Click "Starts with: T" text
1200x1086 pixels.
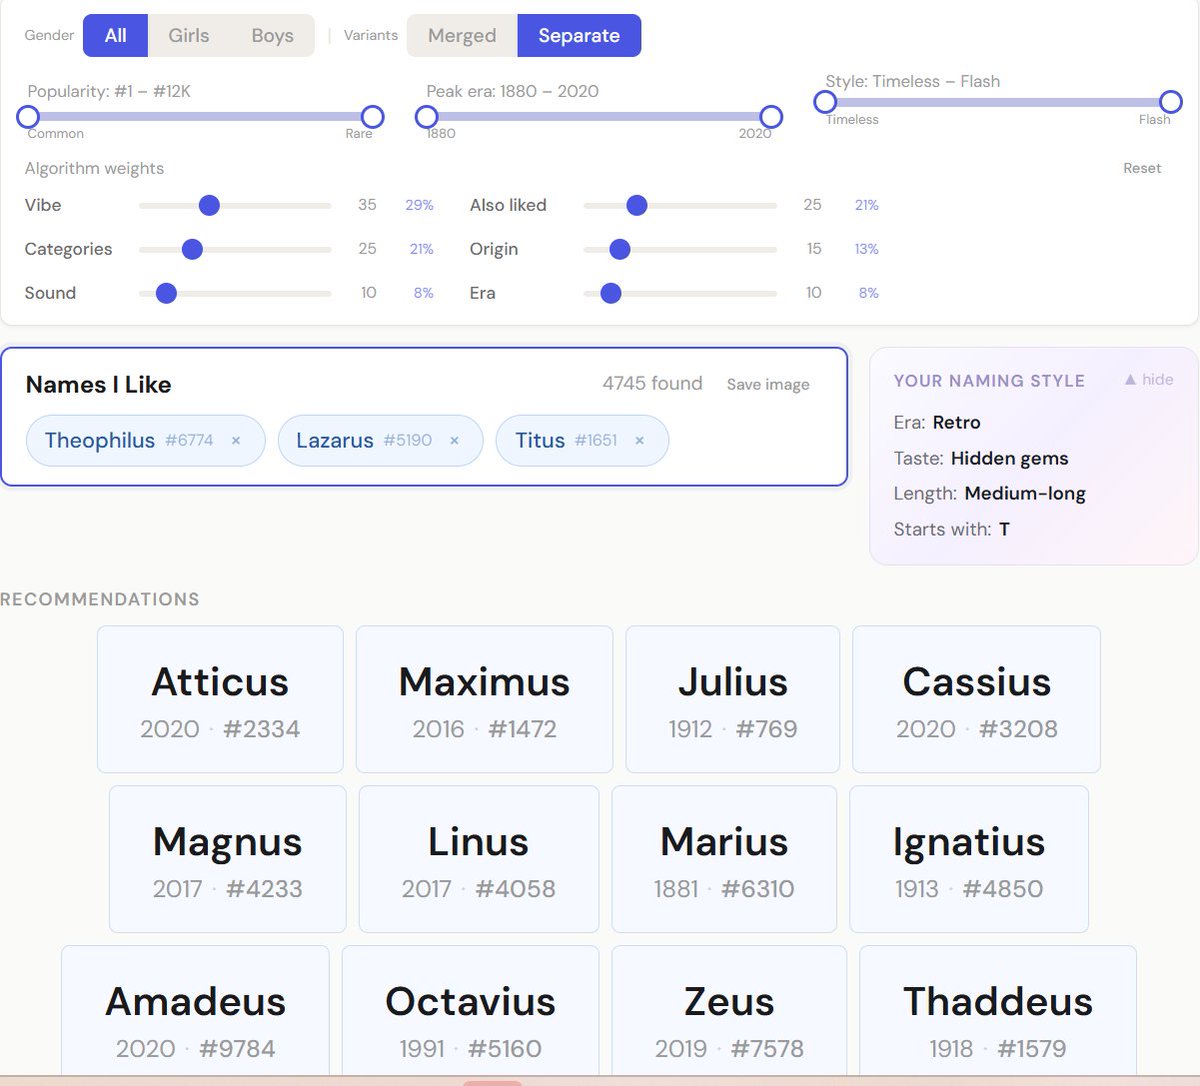pyautogui.click(x=951, y=530)
